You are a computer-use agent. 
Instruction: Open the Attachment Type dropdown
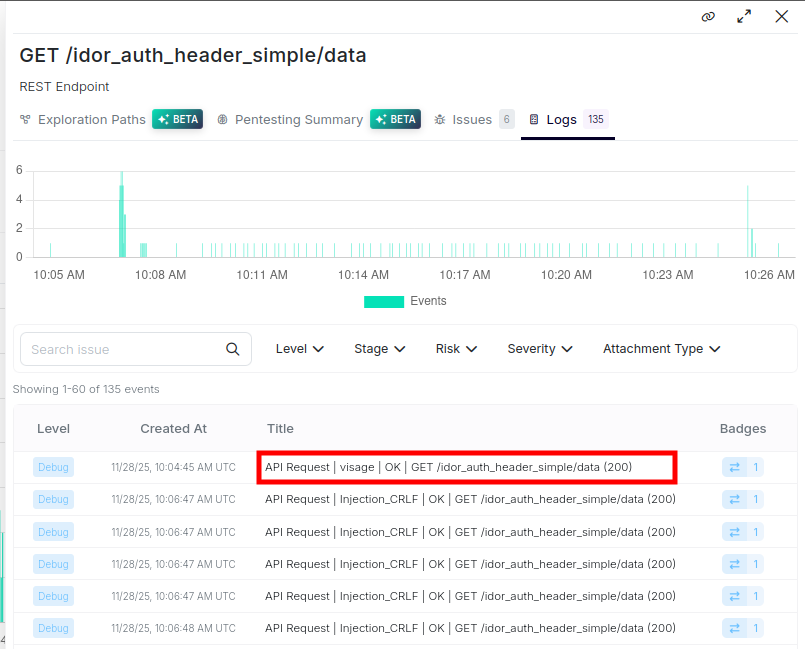661,349
